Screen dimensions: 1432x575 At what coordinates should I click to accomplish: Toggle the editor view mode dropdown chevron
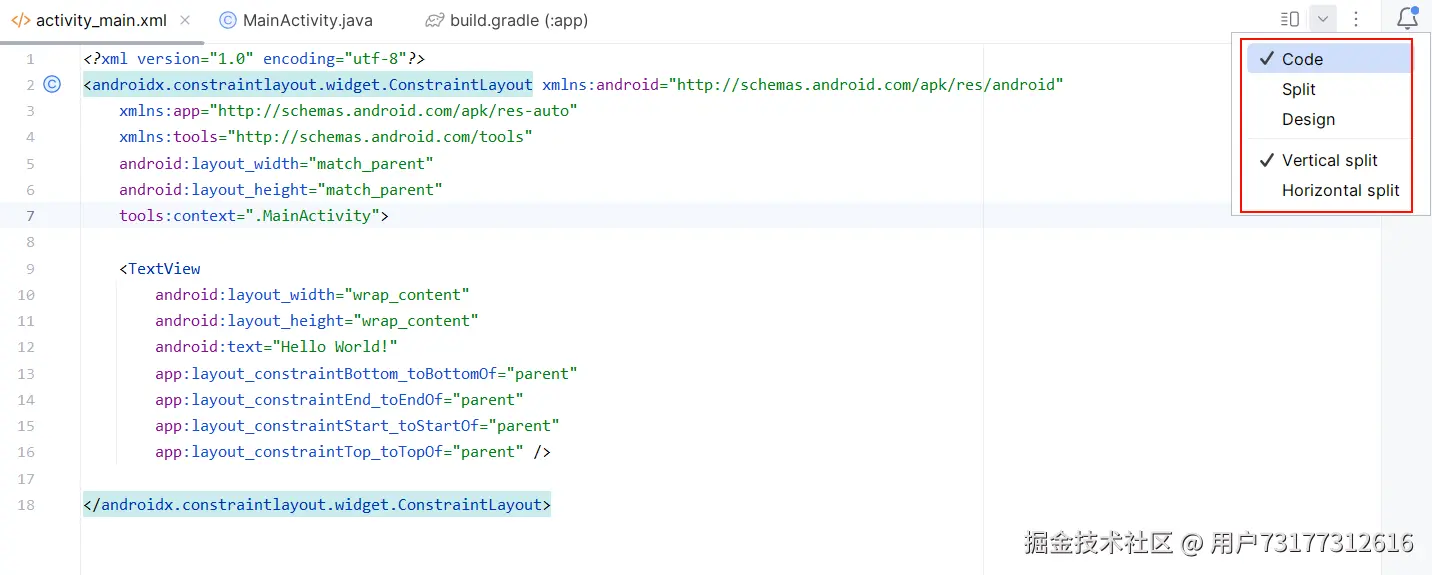pos(1322,19)
